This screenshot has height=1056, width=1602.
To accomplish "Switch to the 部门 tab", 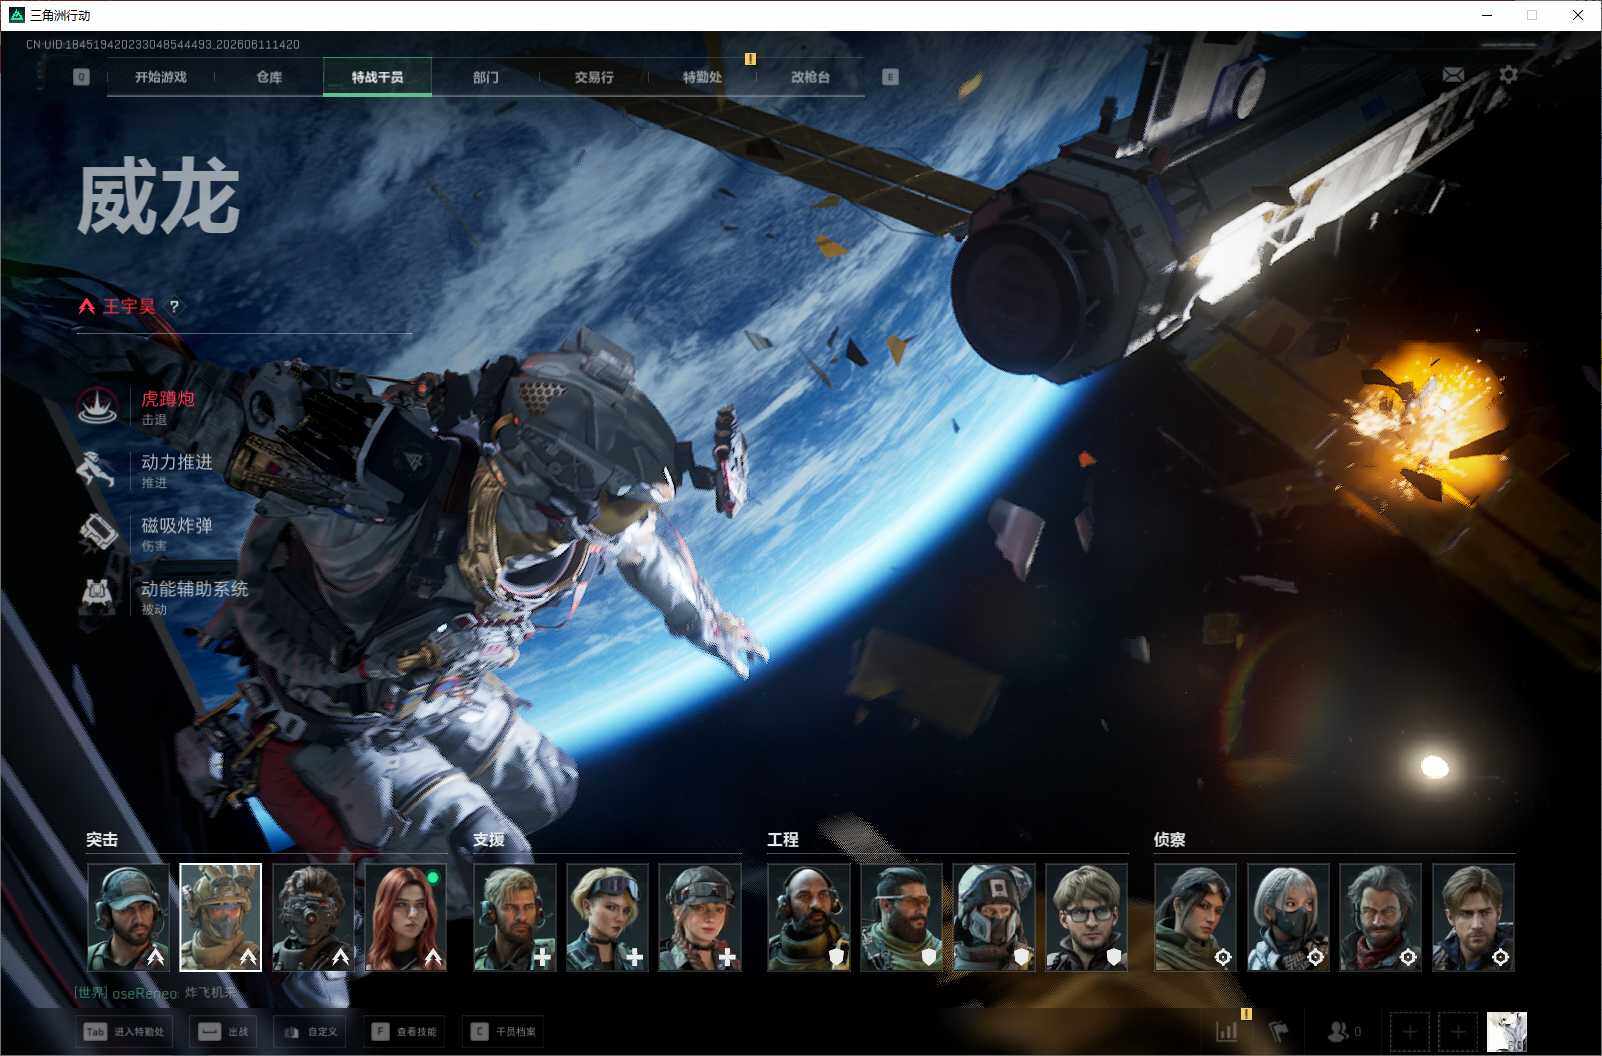I will click(485, 77).
